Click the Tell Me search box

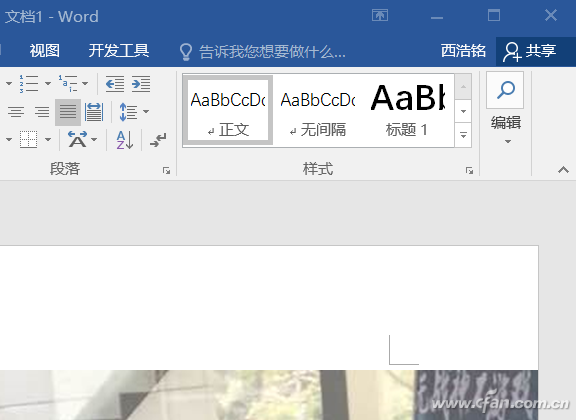pos(272,51)
